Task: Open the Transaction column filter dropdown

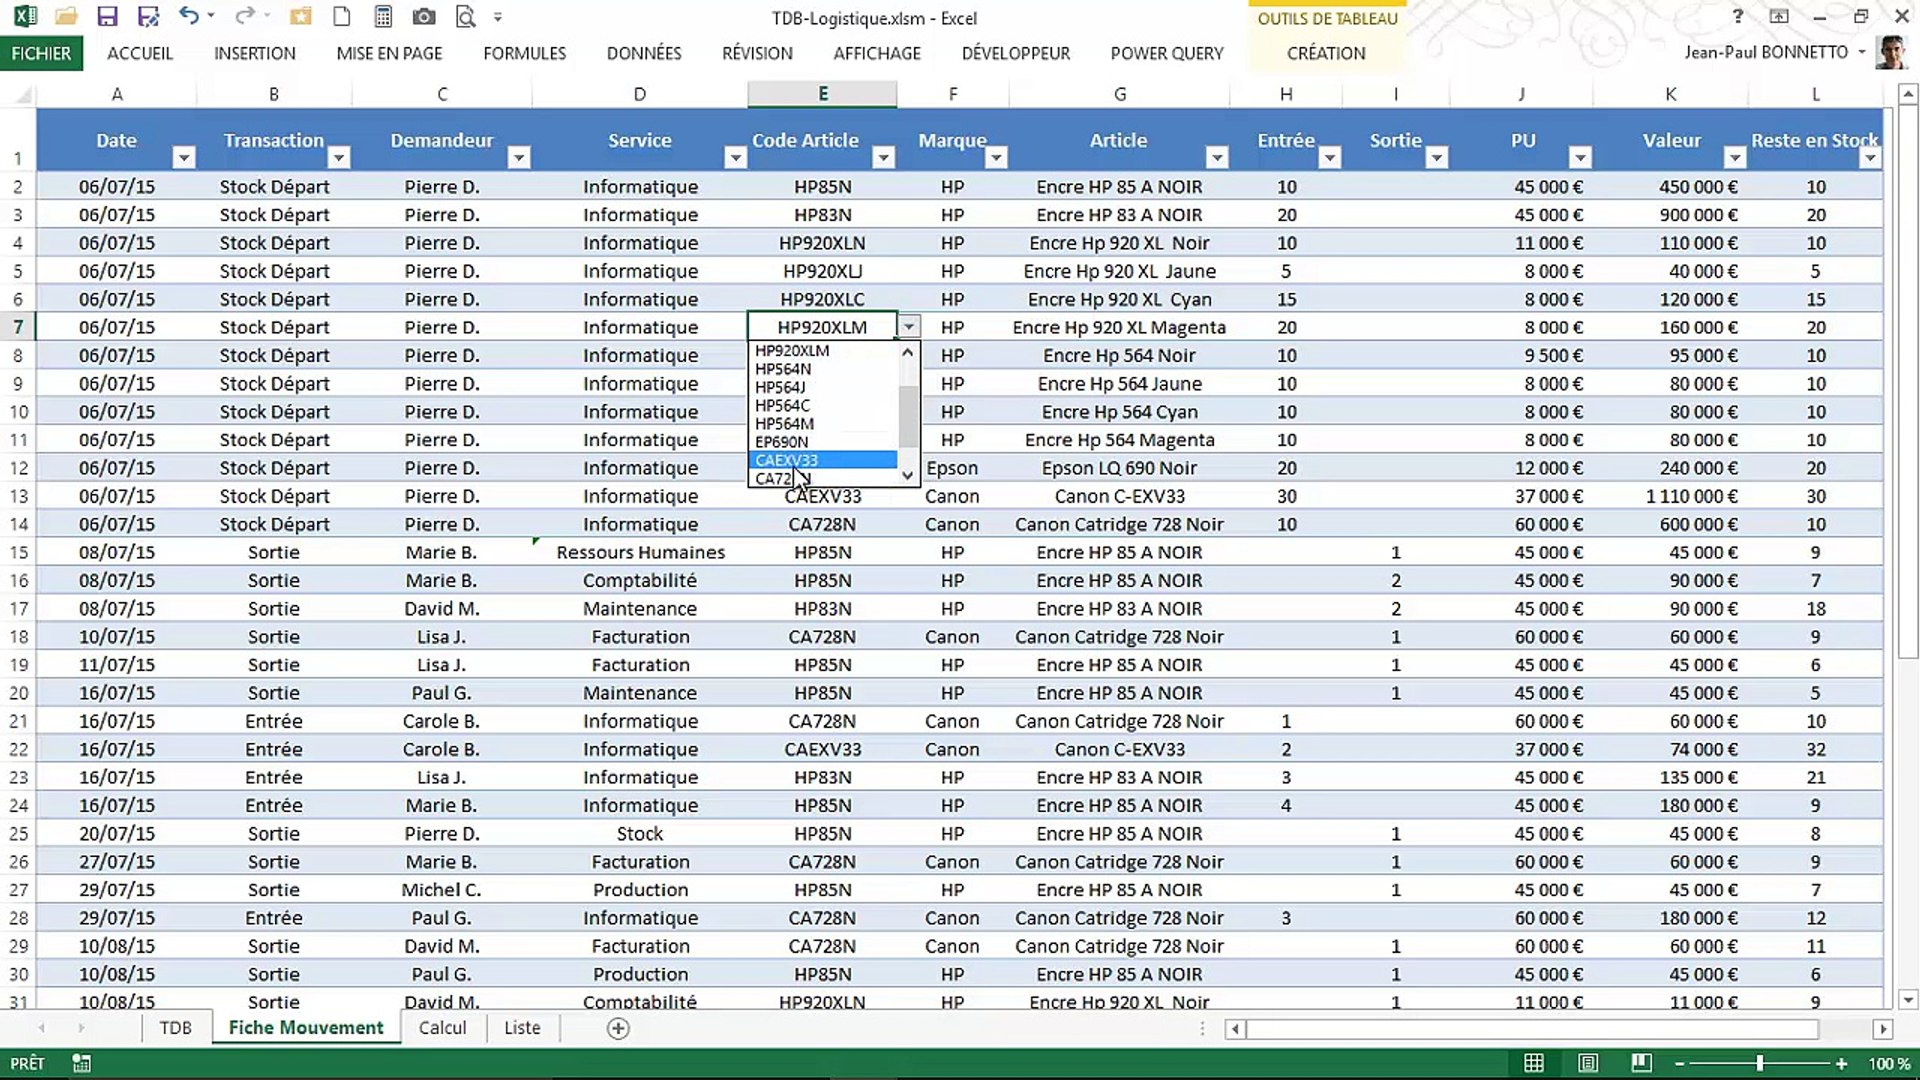Action: [339, 158]
